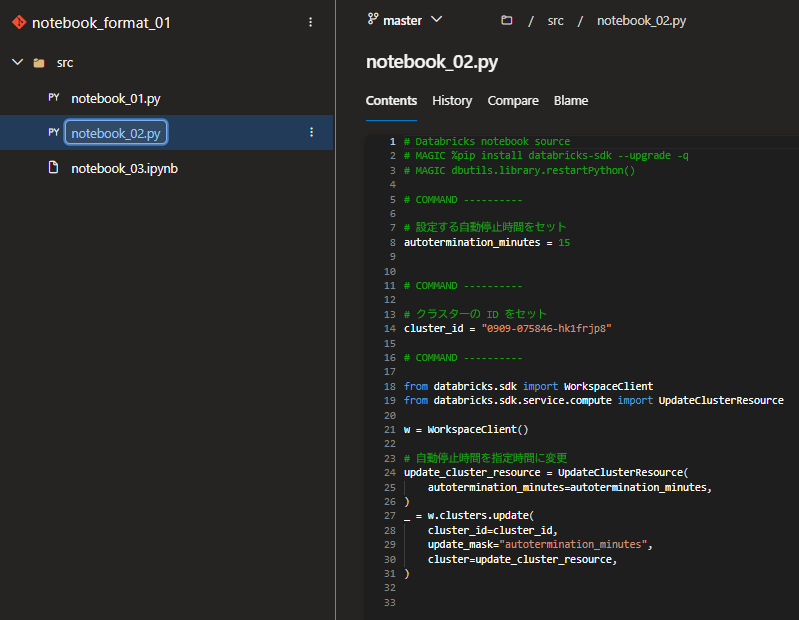Click update_cluster_resource assignment on line 24

pos(546,472)
